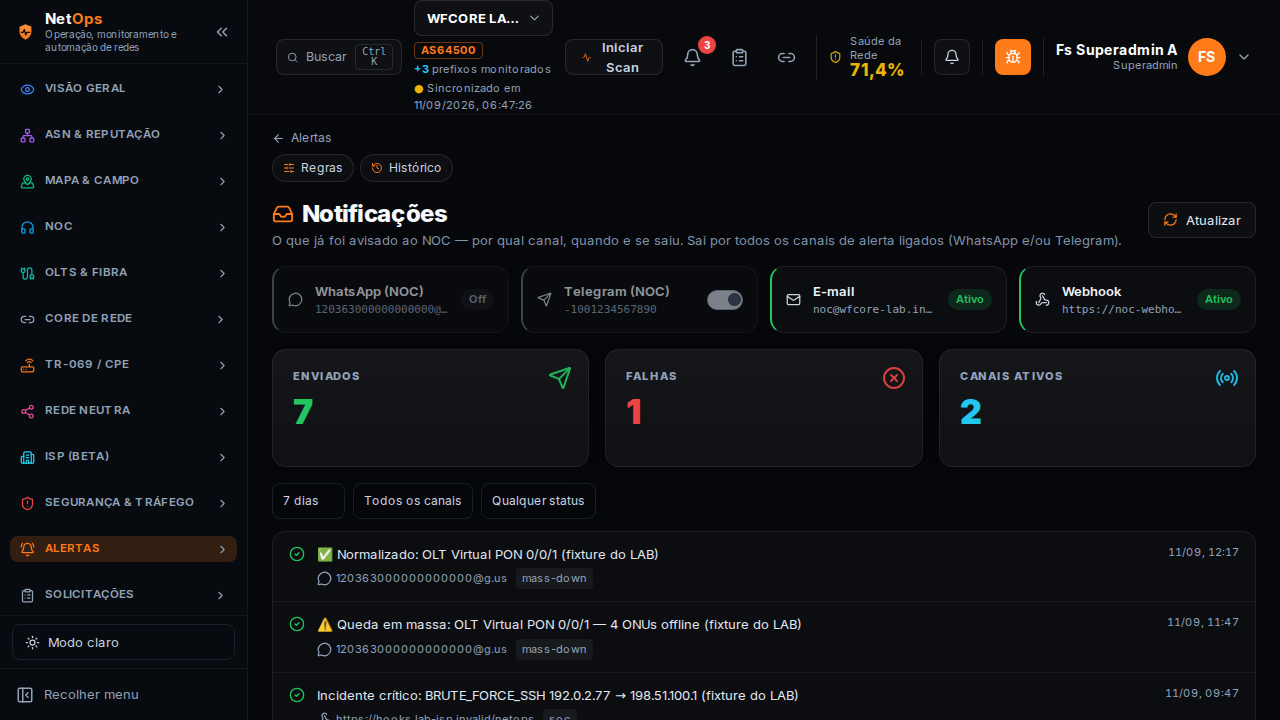Open the 7 dias period filter
Image resolution: width=1280 pixels, height=720 pixels.
pos(308,501)
